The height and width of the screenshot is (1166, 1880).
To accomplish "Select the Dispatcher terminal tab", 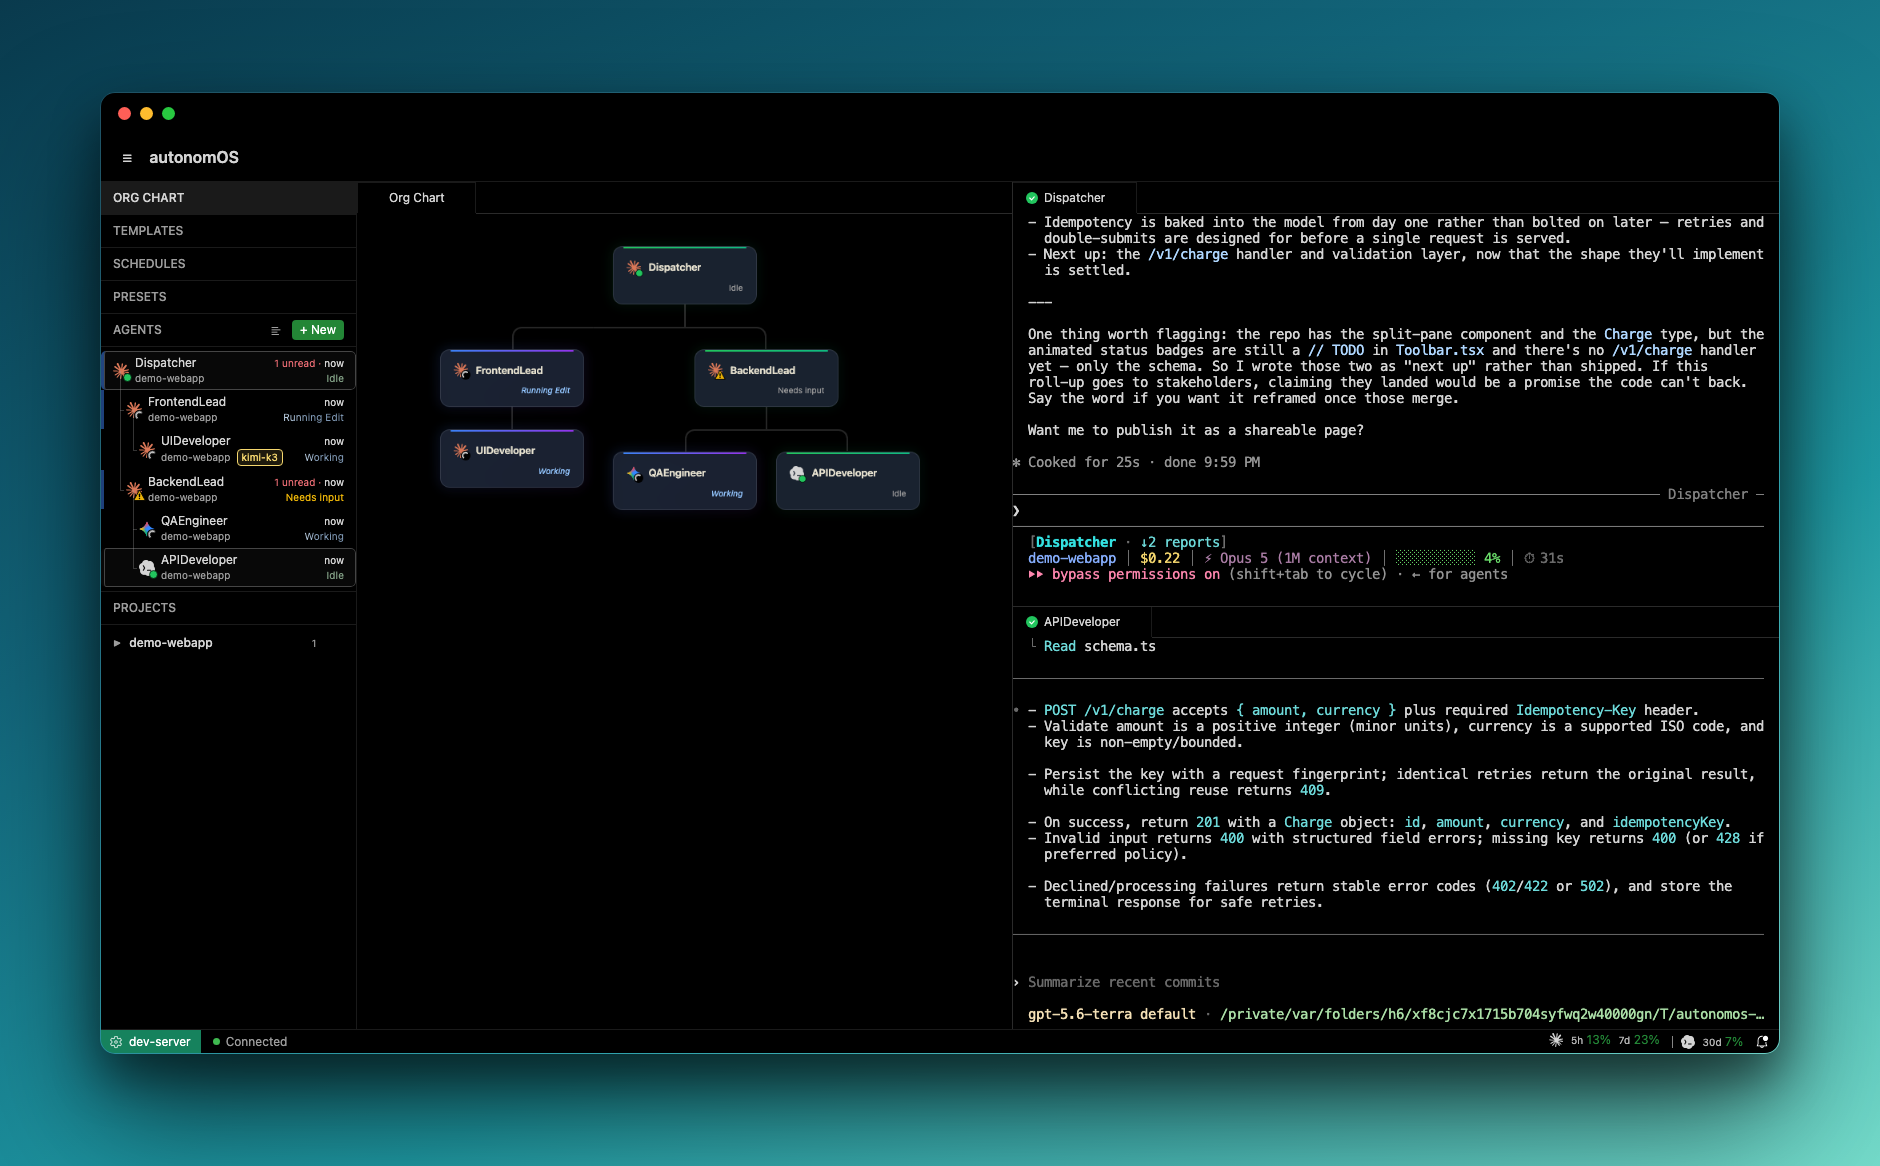I will click(x=1074, y=198).
